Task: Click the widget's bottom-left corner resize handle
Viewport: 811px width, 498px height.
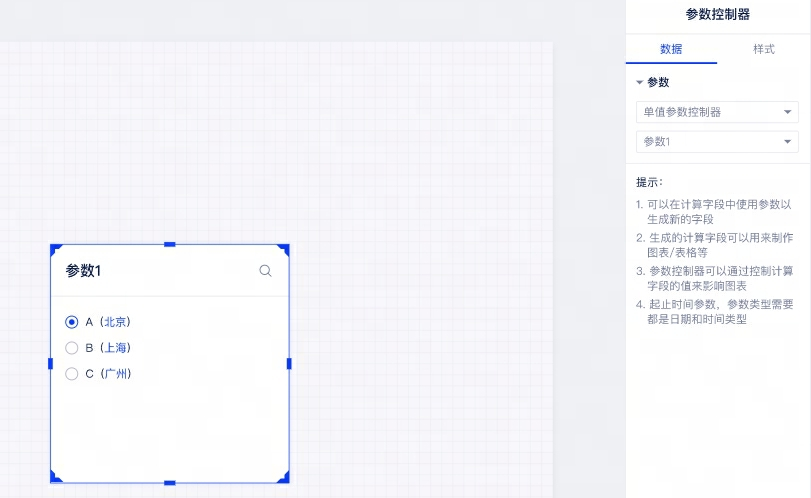Action: [54, 479]
